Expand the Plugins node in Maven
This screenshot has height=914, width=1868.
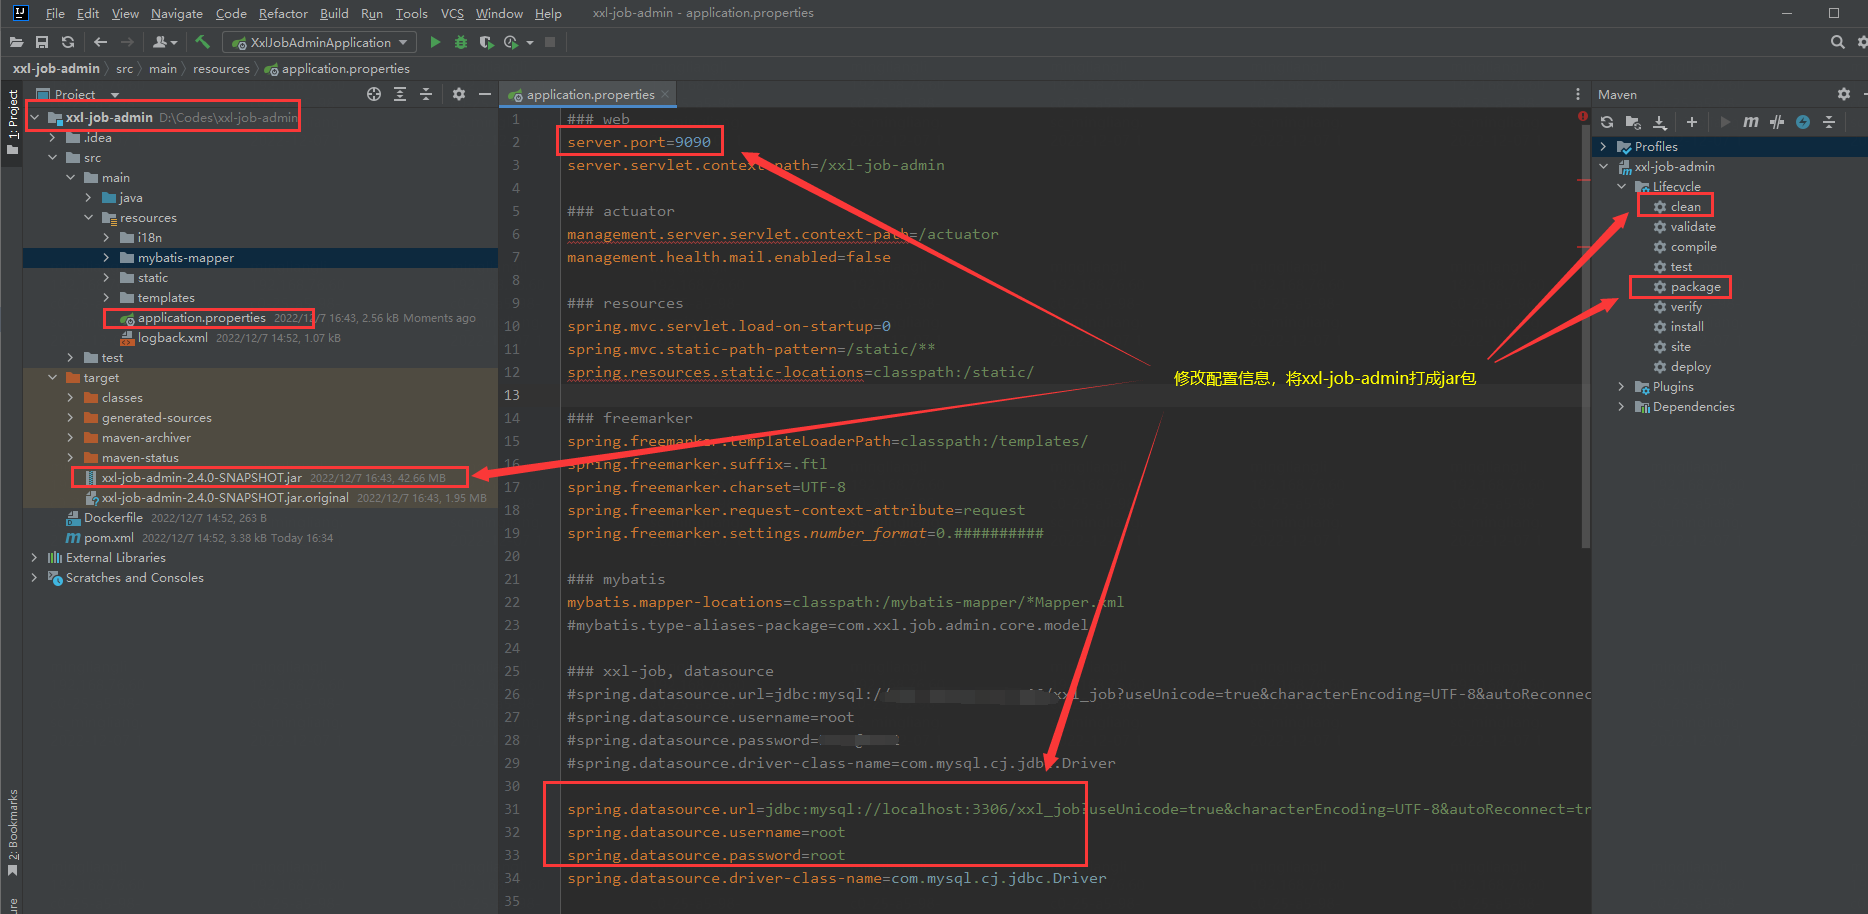(1622, 387)
